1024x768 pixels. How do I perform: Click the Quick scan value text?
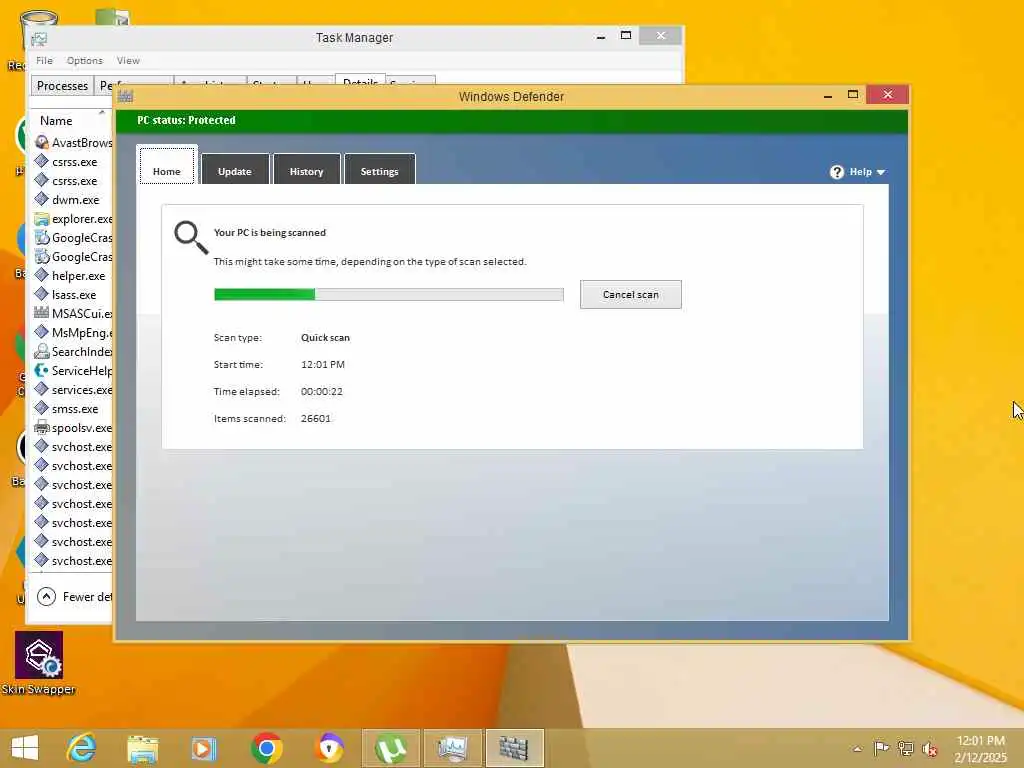(325, 338)
